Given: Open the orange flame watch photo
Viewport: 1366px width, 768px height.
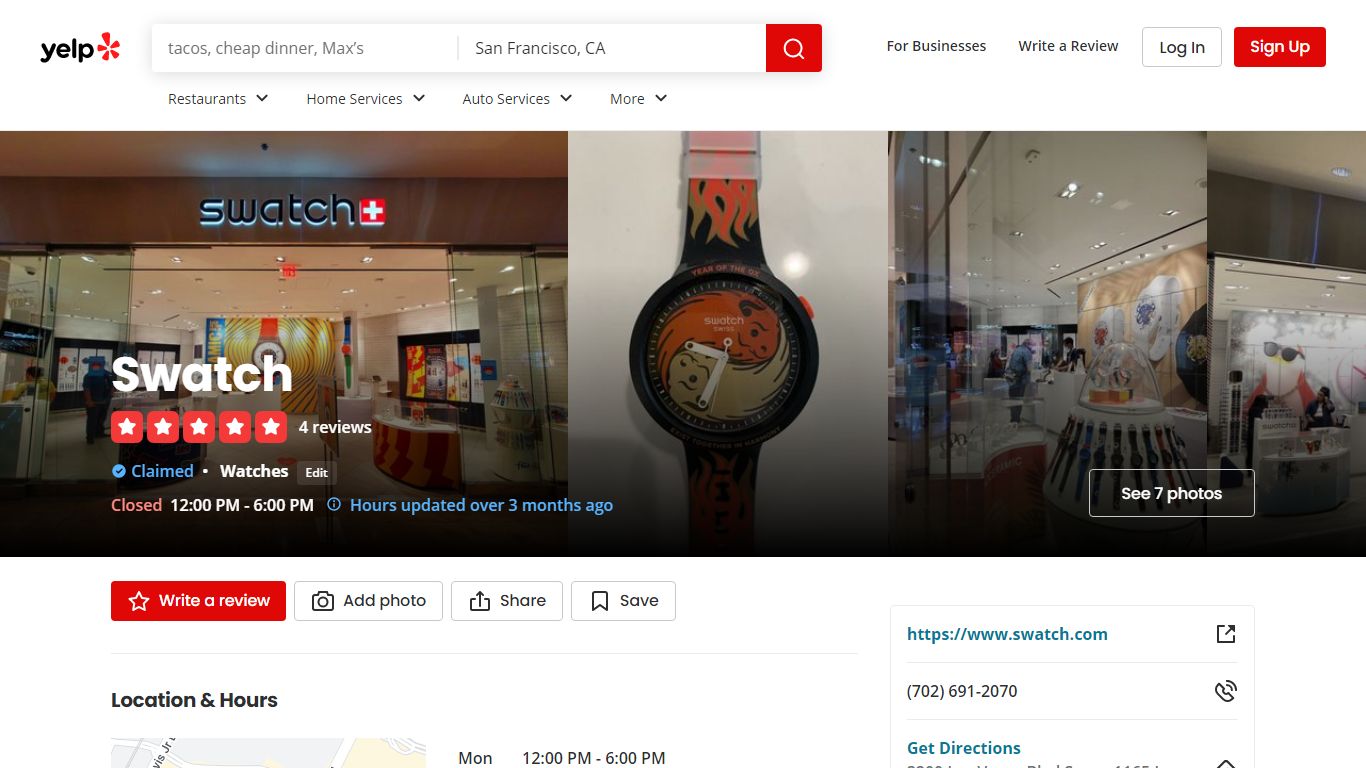Looking at the screenshot, I should click(728, 343).
